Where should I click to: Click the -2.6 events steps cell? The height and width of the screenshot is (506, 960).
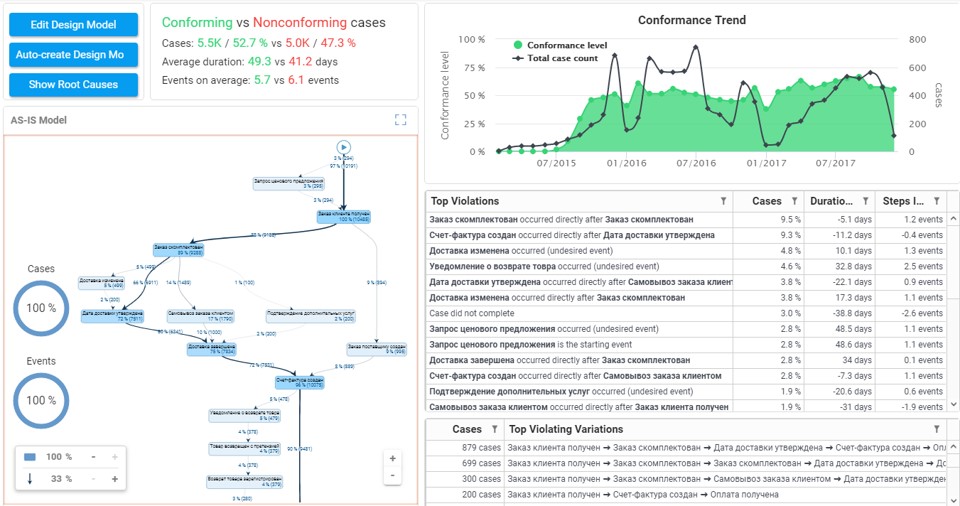coord(911,313)
